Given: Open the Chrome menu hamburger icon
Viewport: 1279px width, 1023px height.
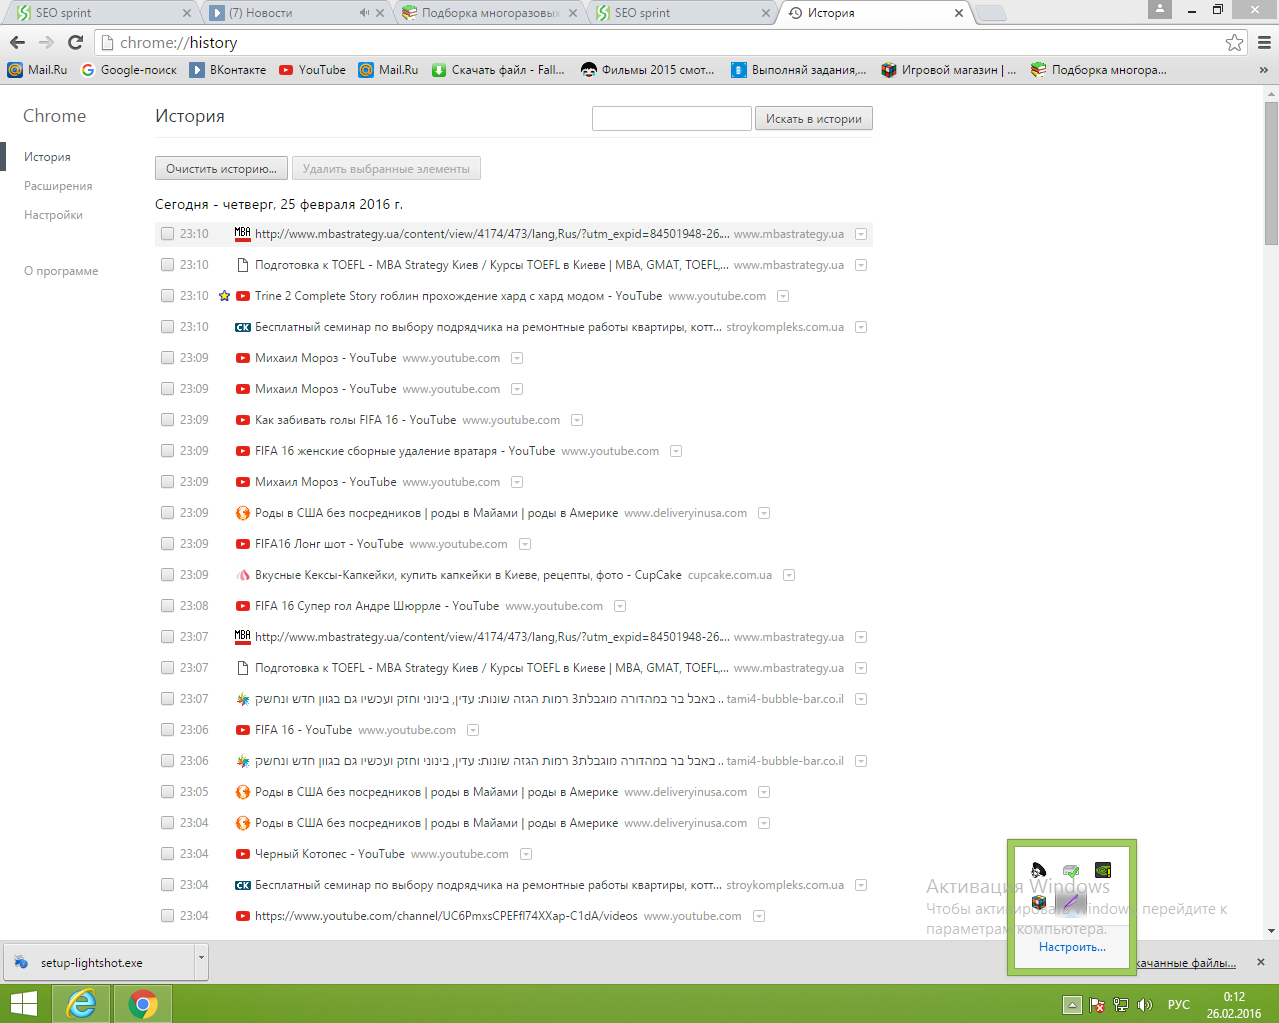Looking at the screenshot, I should (x=1264, y=42).
